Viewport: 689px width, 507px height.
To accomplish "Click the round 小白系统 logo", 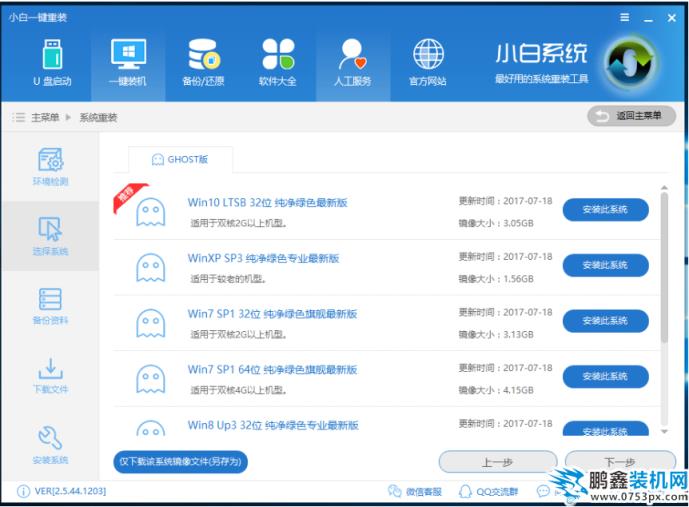I will coord(630,63).
